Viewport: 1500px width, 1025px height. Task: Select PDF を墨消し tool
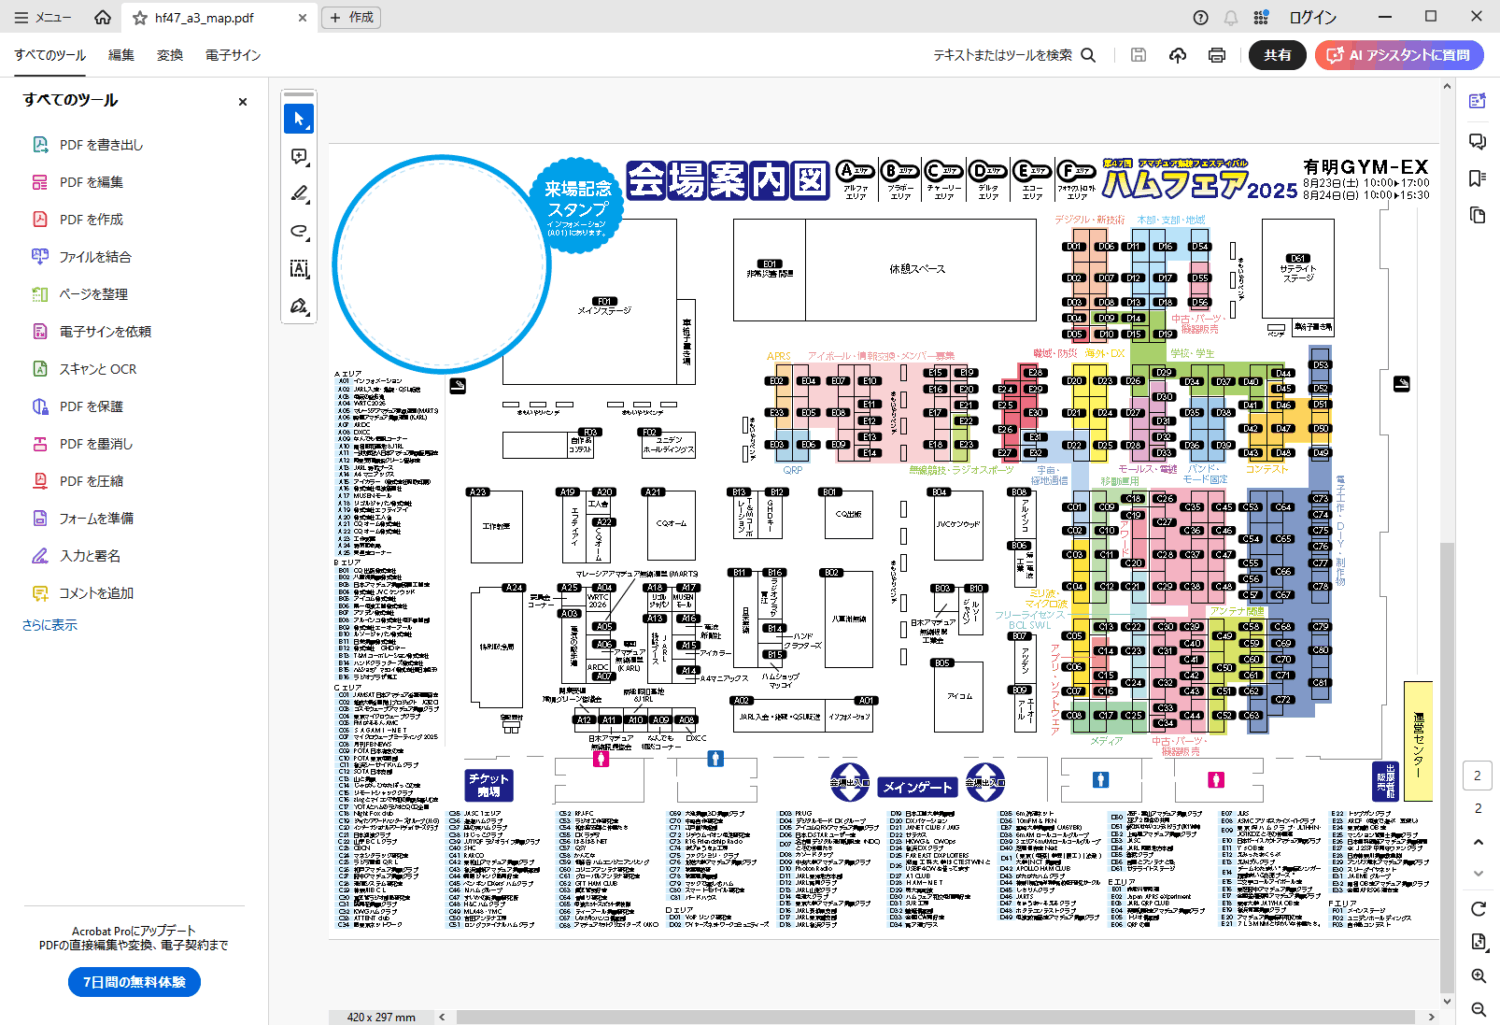96,444
